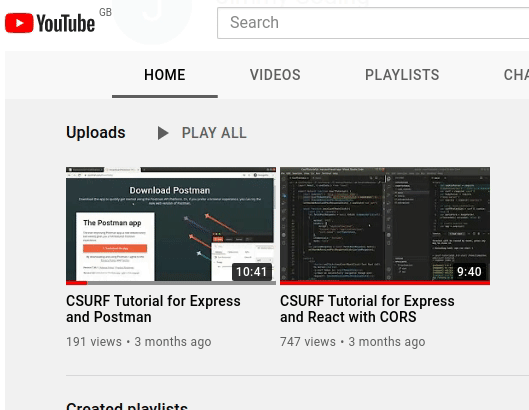This screenshot has height=410, width=529.
Task: Click the full red progress bar under CORS video
Action: pos(385,283)
